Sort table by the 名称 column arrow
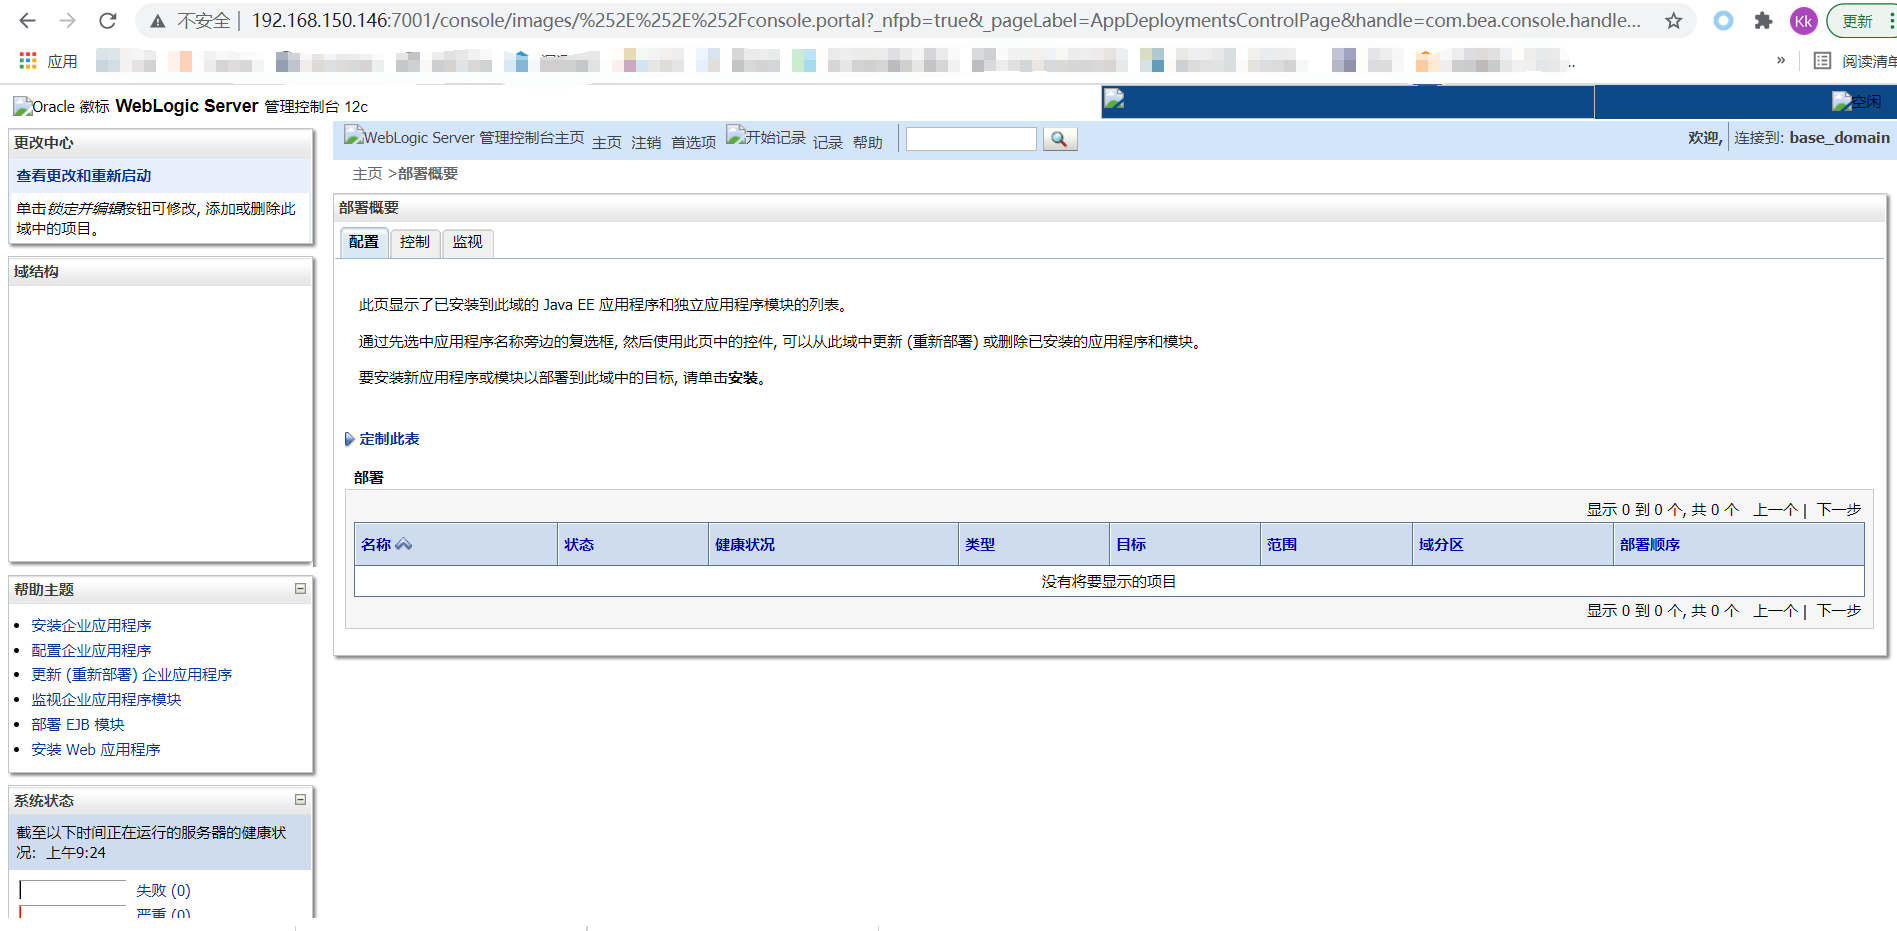The height and width of the screenshot is (931, 1897). coord(404,544)
